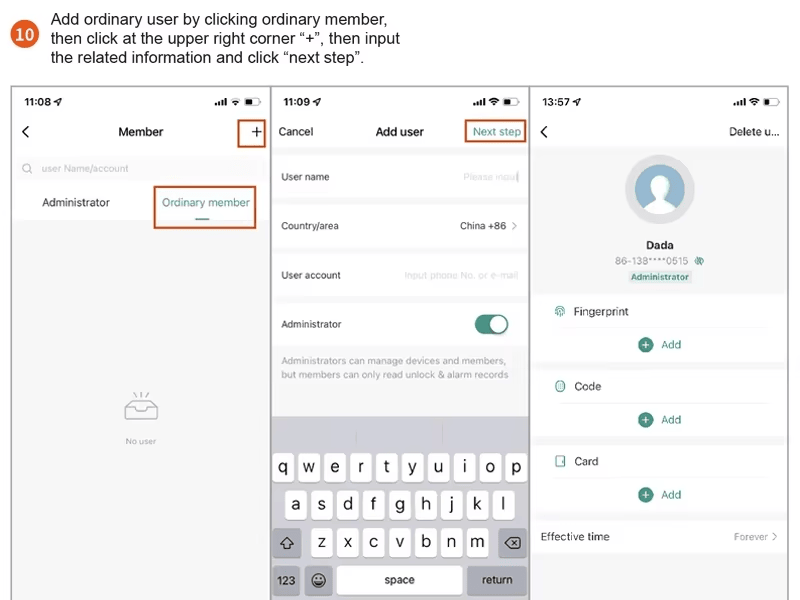Focus the User account input field

tap(399, 276)
